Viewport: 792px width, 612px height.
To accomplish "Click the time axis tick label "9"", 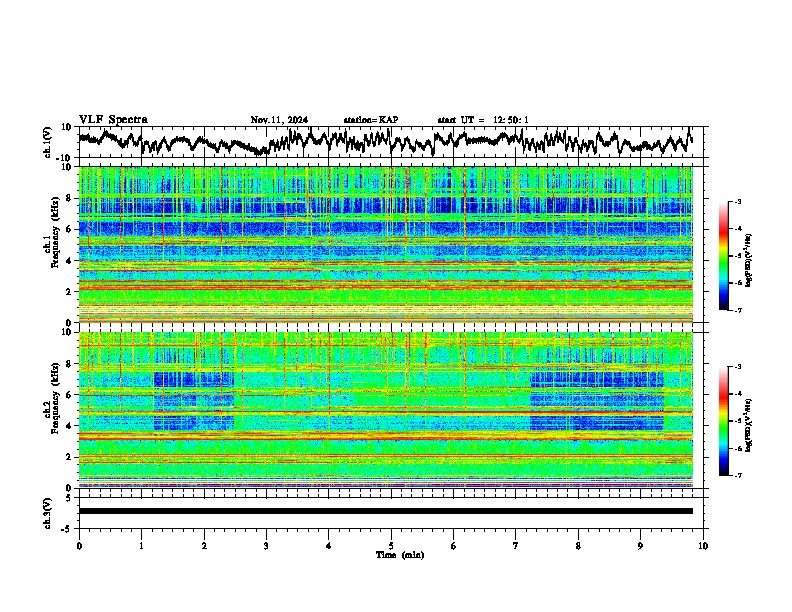I will pyautogui.click(x=640, y=546).
